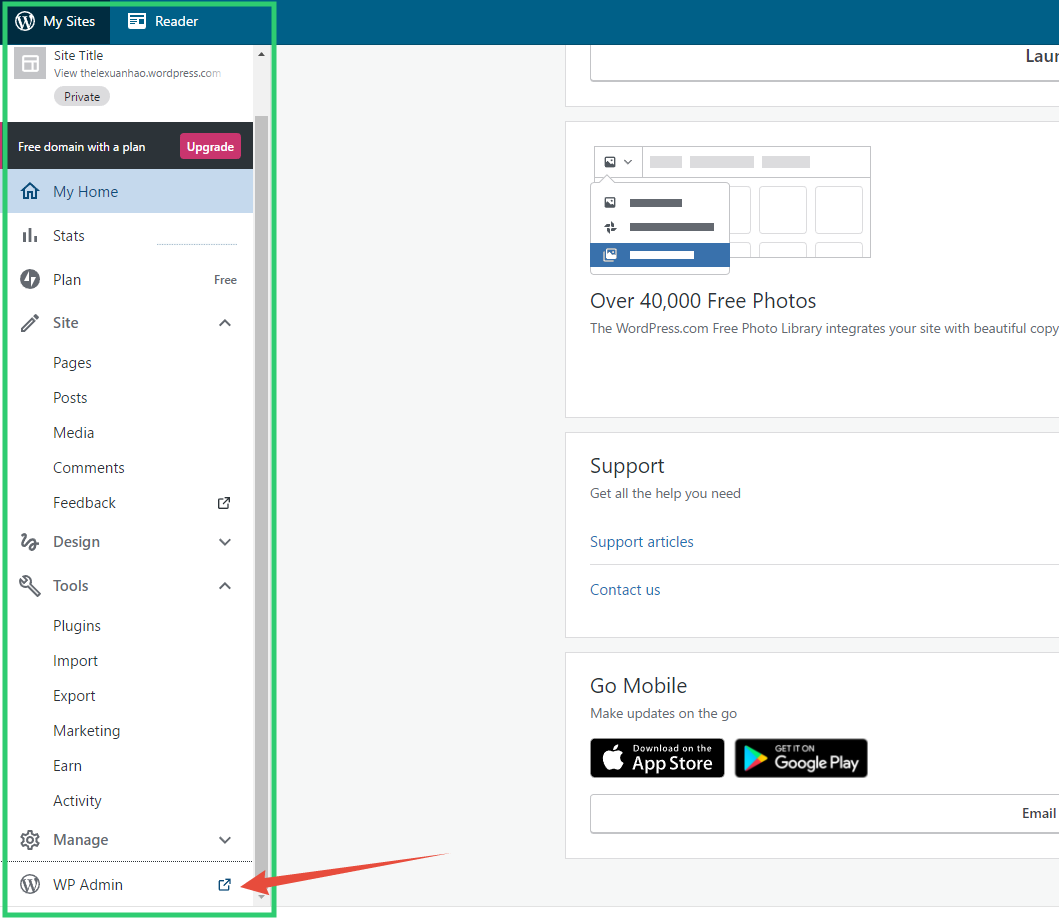Image resolution: width=1059 pixels, height=919 pixels.
Task: Select the My Home menu item
Action: tap(128, 191)
